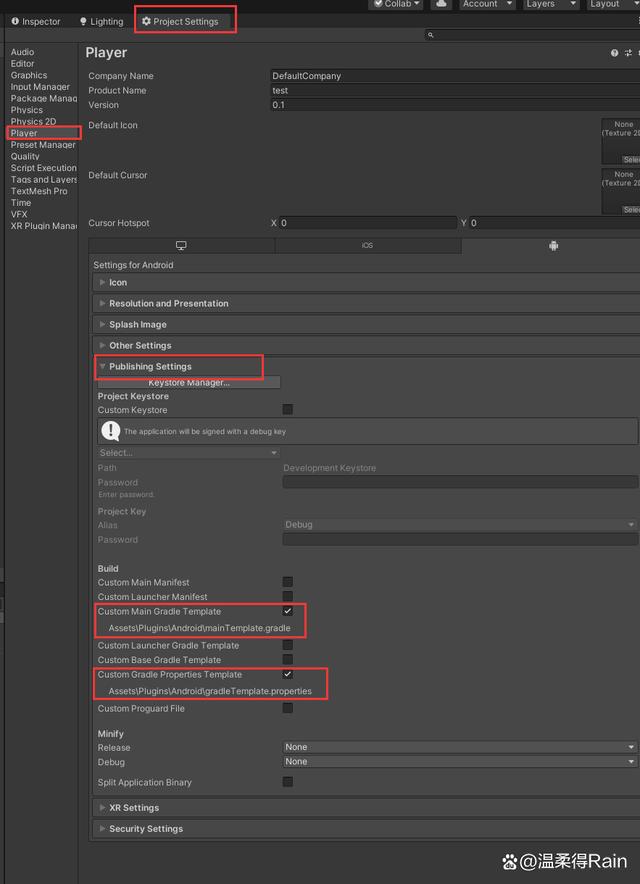The height and width of the screenshot is (884, 640).
Task: Open the Minify Debug dropdown
Action: (x=460, y=762)
